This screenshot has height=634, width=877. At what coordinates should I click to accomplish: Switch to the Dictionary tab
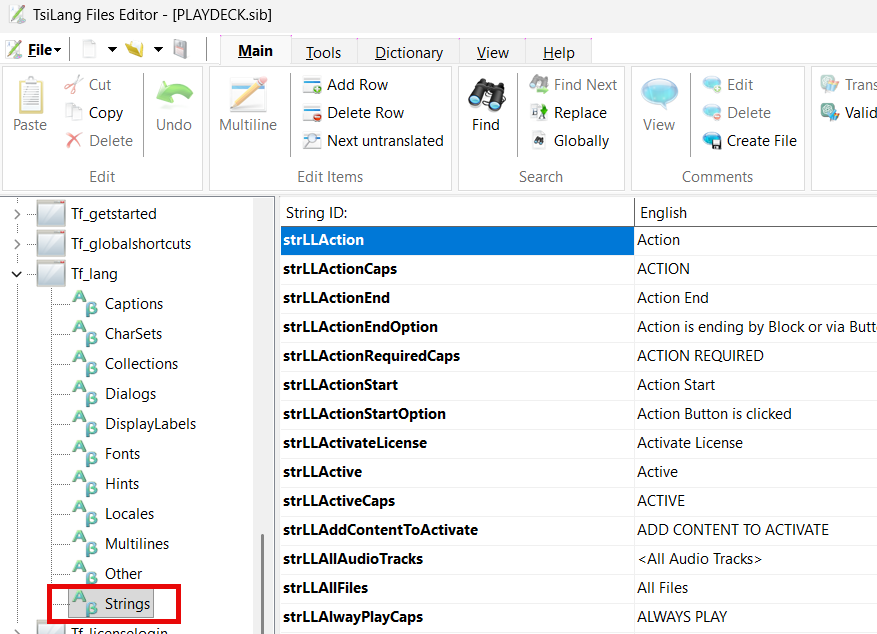(x=408, y=53)
